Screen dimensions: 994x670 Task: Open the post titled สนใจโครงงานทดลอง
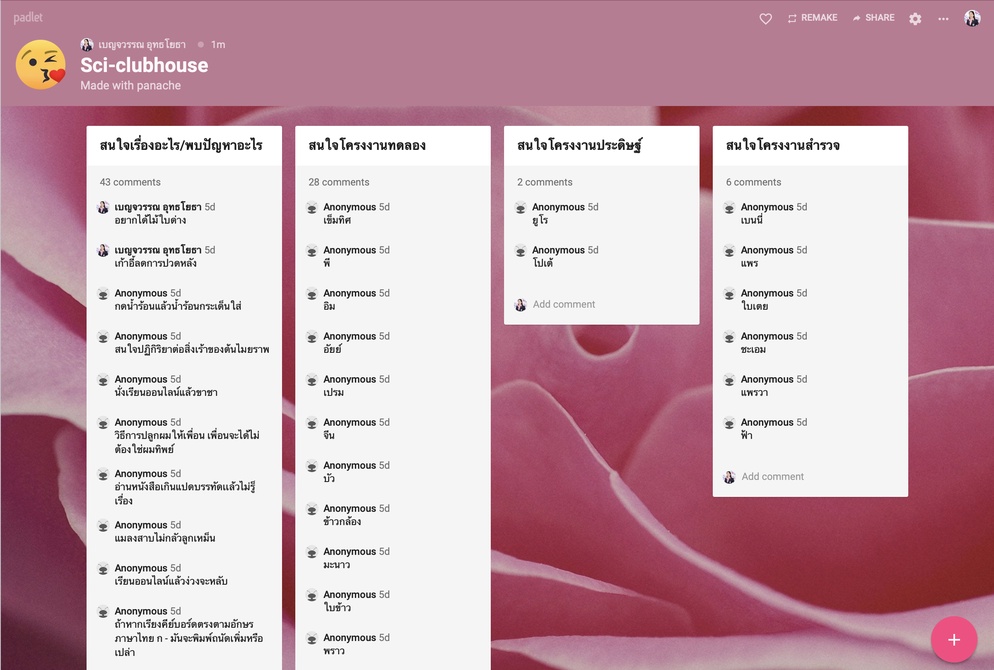pyautogui.click(x=367, y=145)
